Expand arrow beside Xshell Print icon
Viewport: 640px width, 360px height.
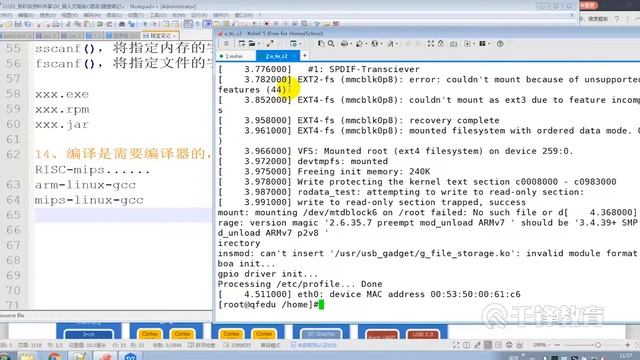tap(351, 44)
